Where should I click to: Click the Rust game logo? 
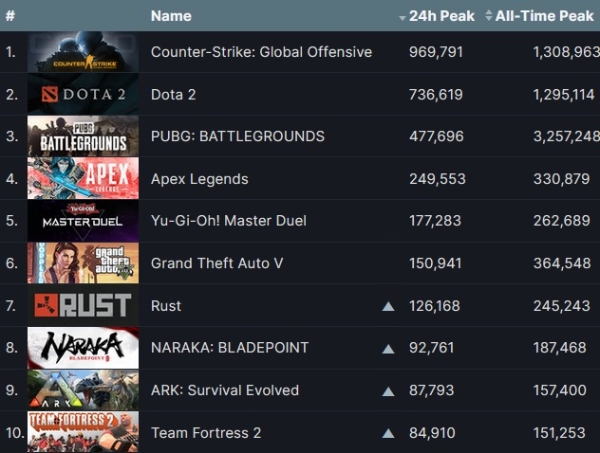(83, 306)
